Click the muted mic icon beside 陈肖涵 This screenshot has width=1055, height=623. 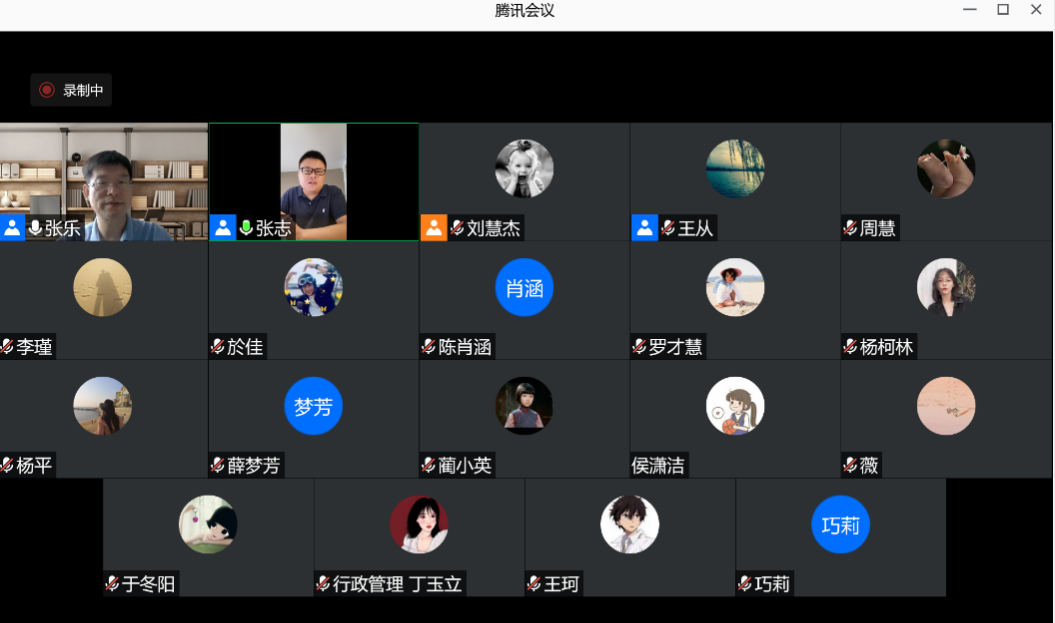coord(429,347)
